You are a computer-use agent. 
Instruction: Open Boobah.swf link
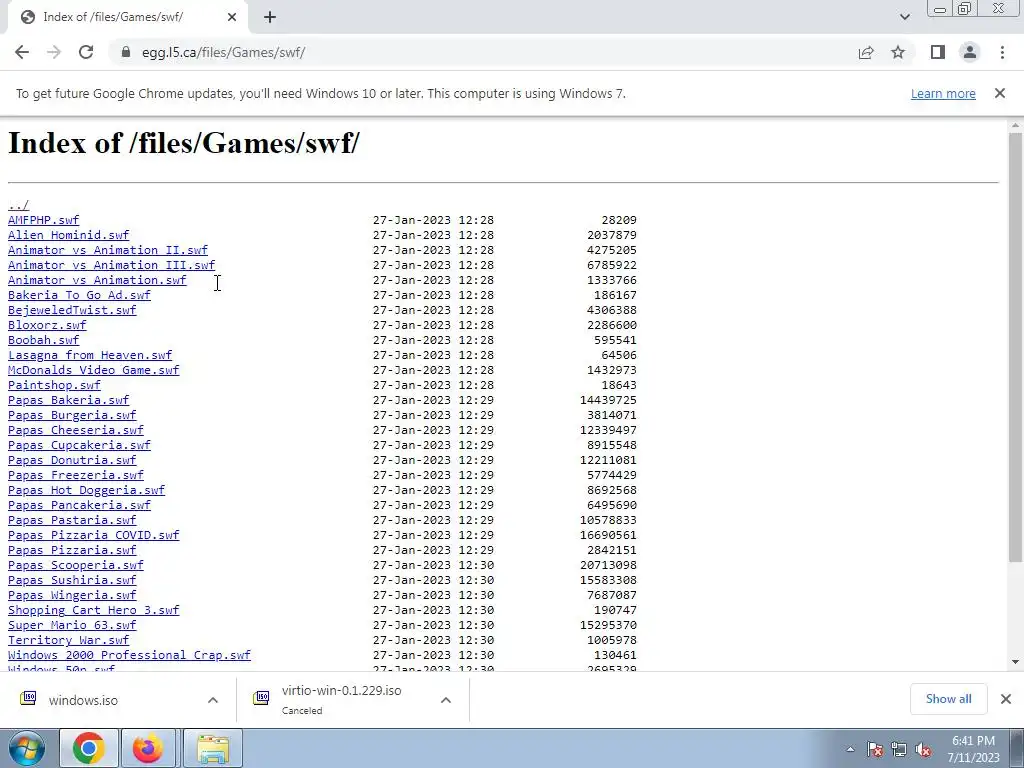point(43,340)
